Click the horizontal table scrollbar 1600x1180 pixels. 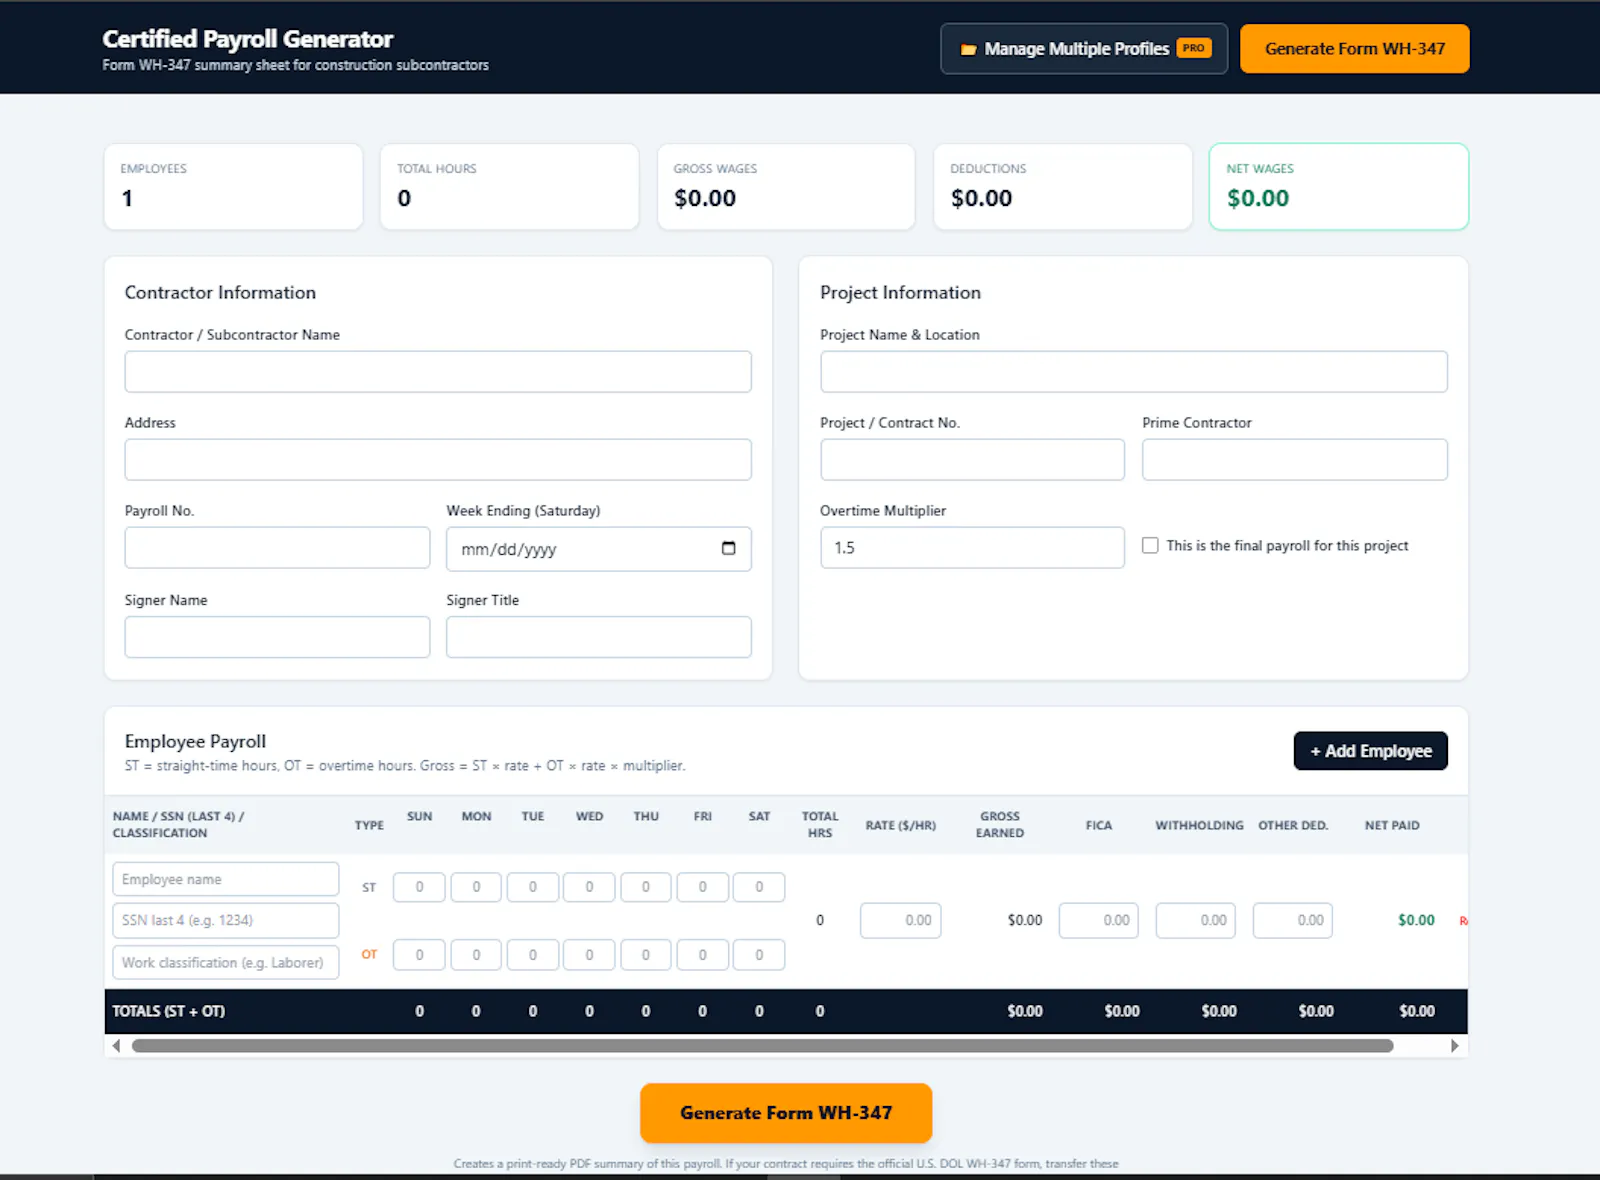point(762,1046)
